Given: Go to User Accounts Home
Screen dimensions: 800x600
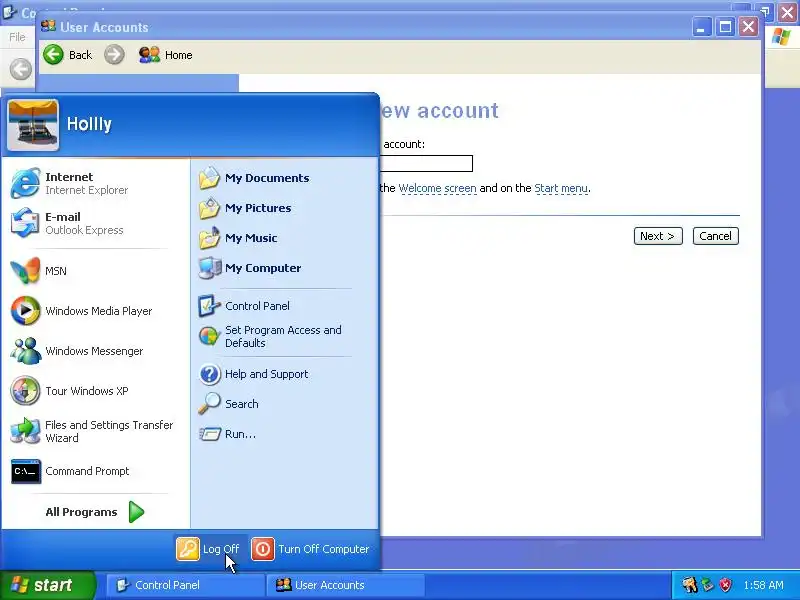Looking at the screenshot, I should [x=165, y=55].
